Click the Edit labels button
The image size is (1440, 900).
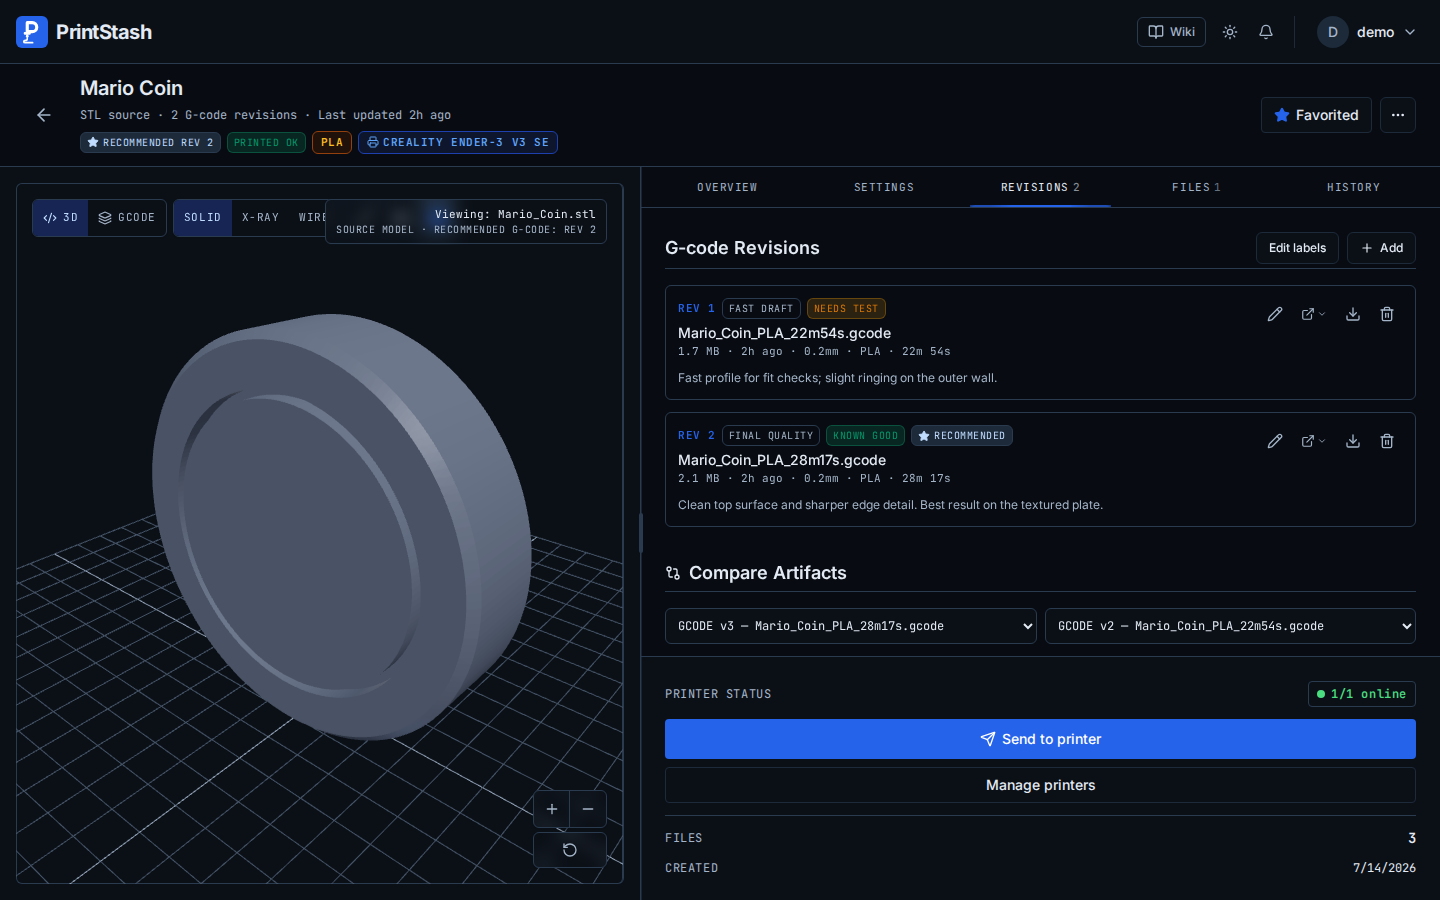1297,248
